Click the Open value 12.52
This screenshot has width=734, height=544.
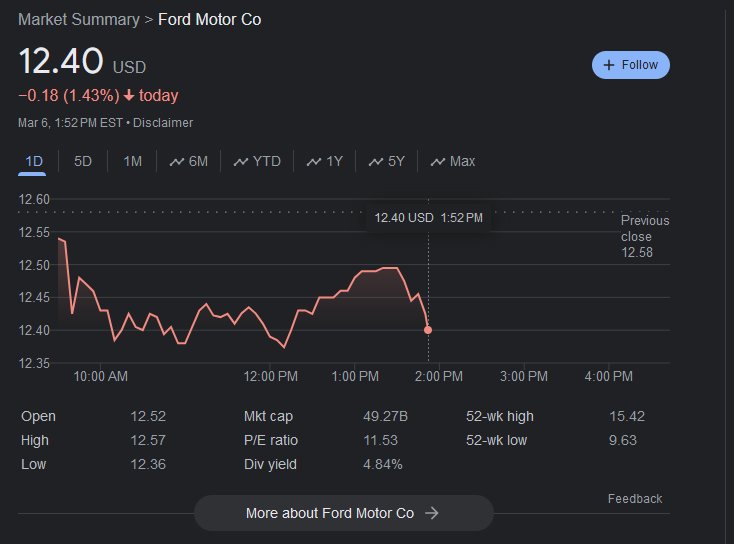tap(148, 416)
